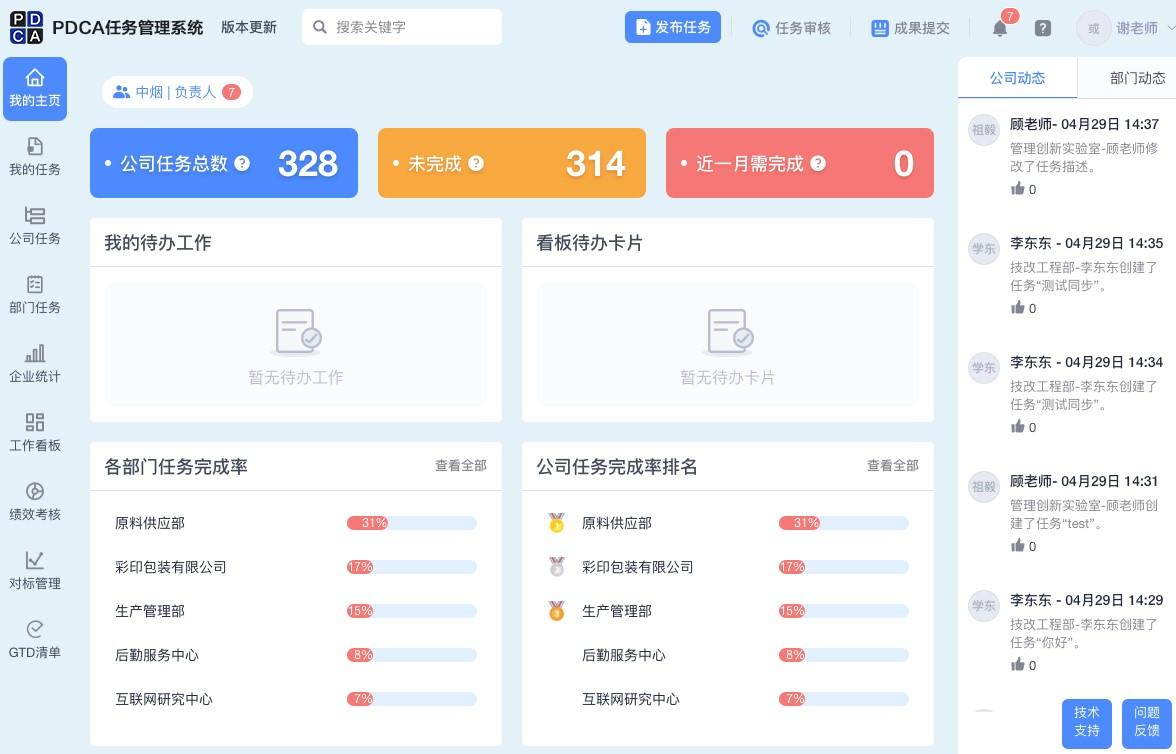Click help icon next to 公司任务总数
Screen dimensions: 1176x754
[x=242, y=163]
